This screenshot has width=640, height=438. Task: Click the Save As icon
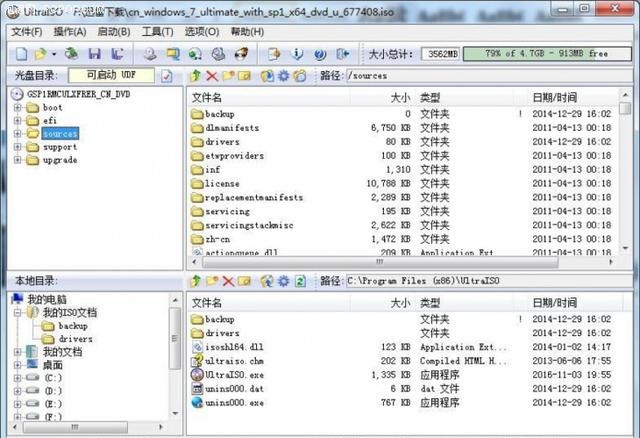coord(117,53)
